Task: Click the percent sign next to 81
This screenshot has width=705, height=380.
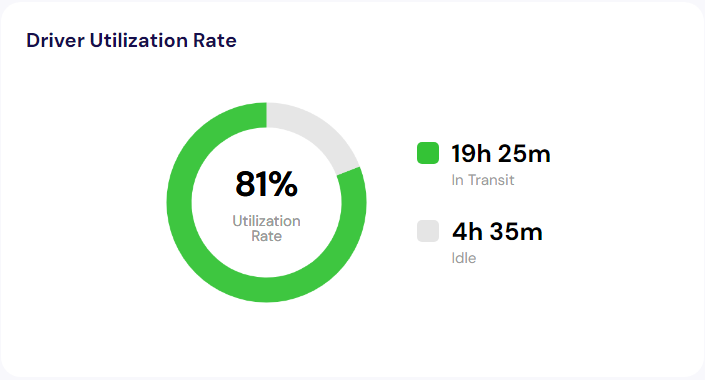Action: pyautogui.click(x=284, y=184)
